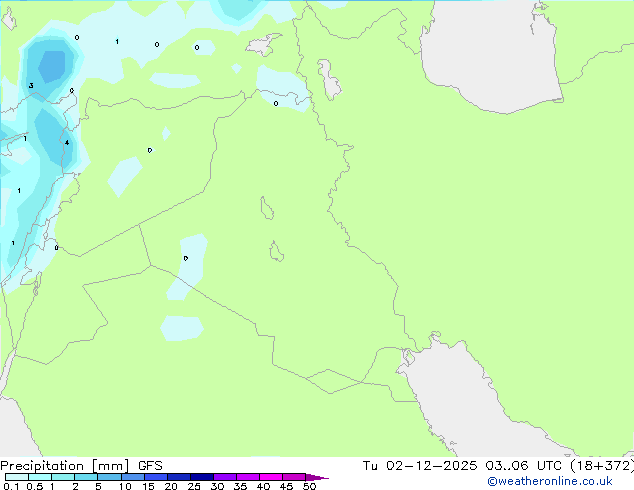634x490 pixels.
Task: Click the 'Tu 02-12-2025' date text
Action: point(420,466)
